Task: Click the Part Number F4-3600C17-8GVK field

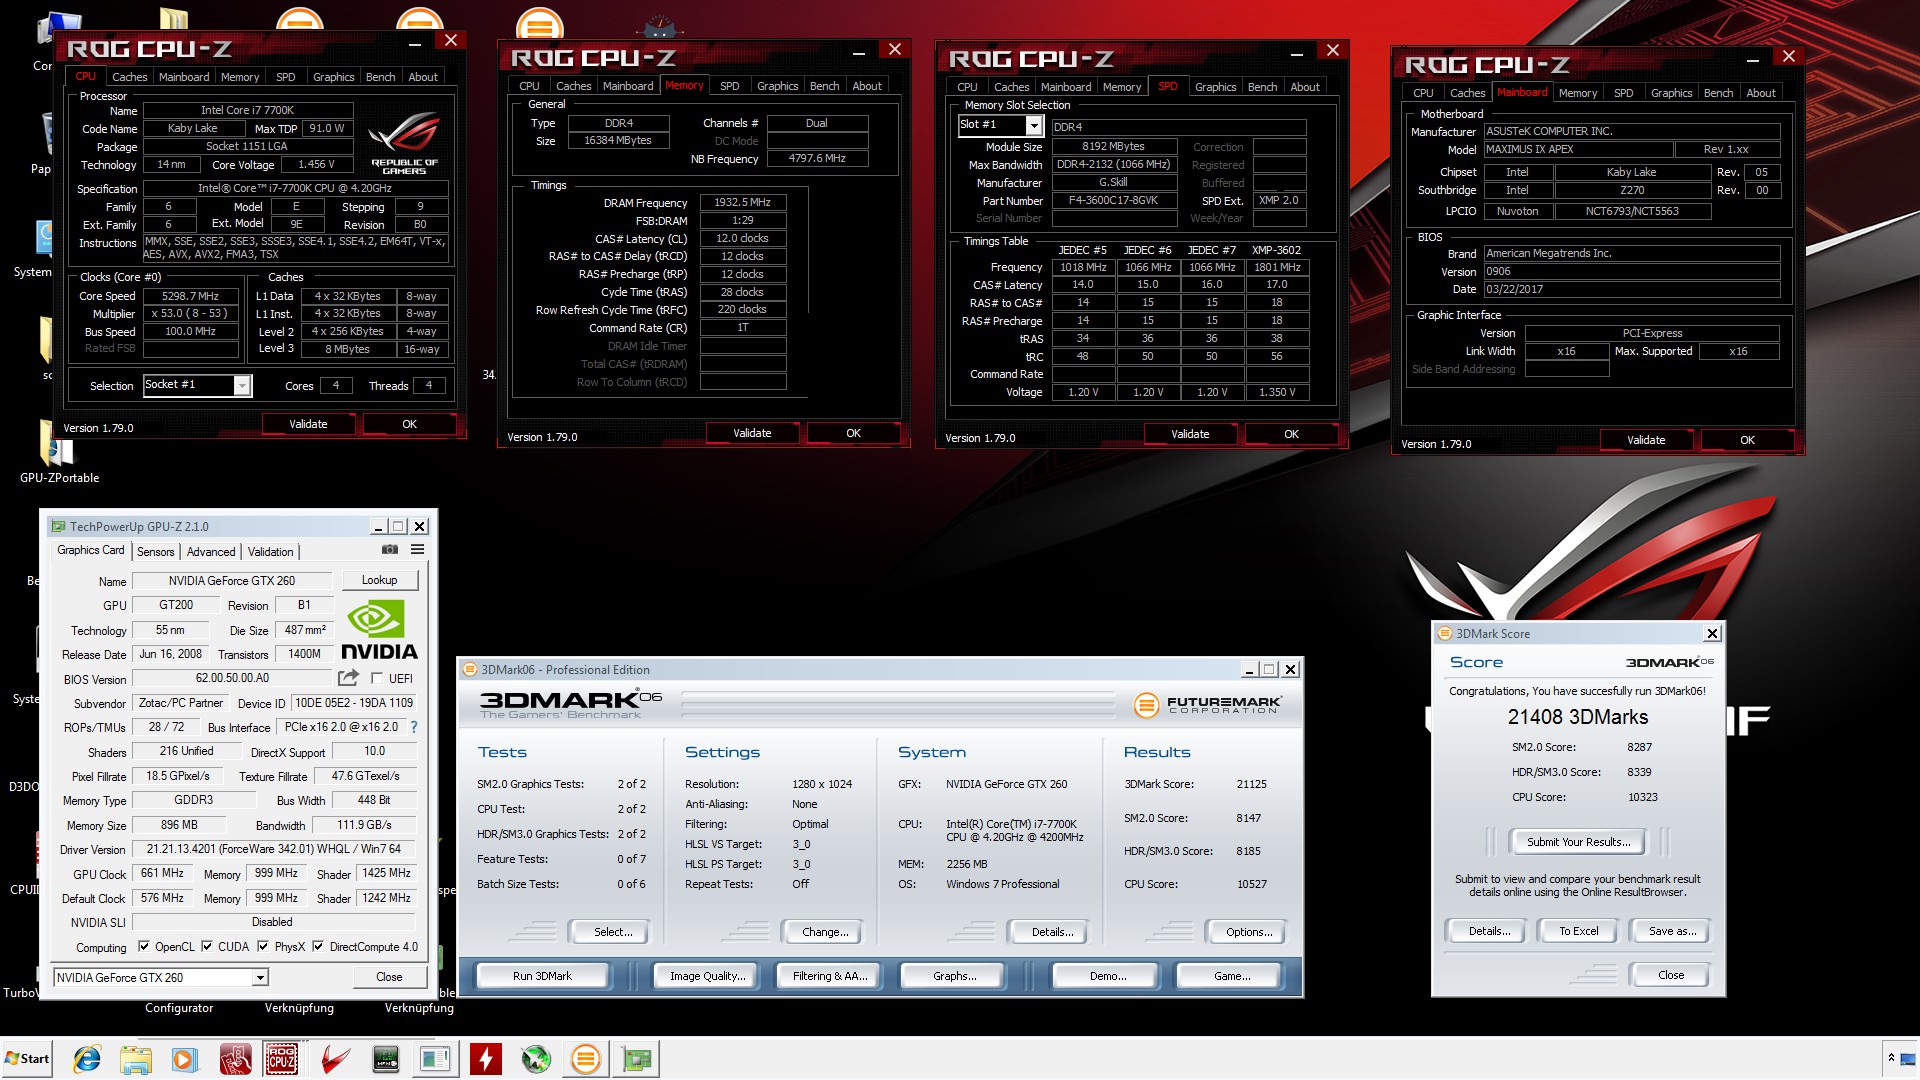Action: pos(1113,200)
